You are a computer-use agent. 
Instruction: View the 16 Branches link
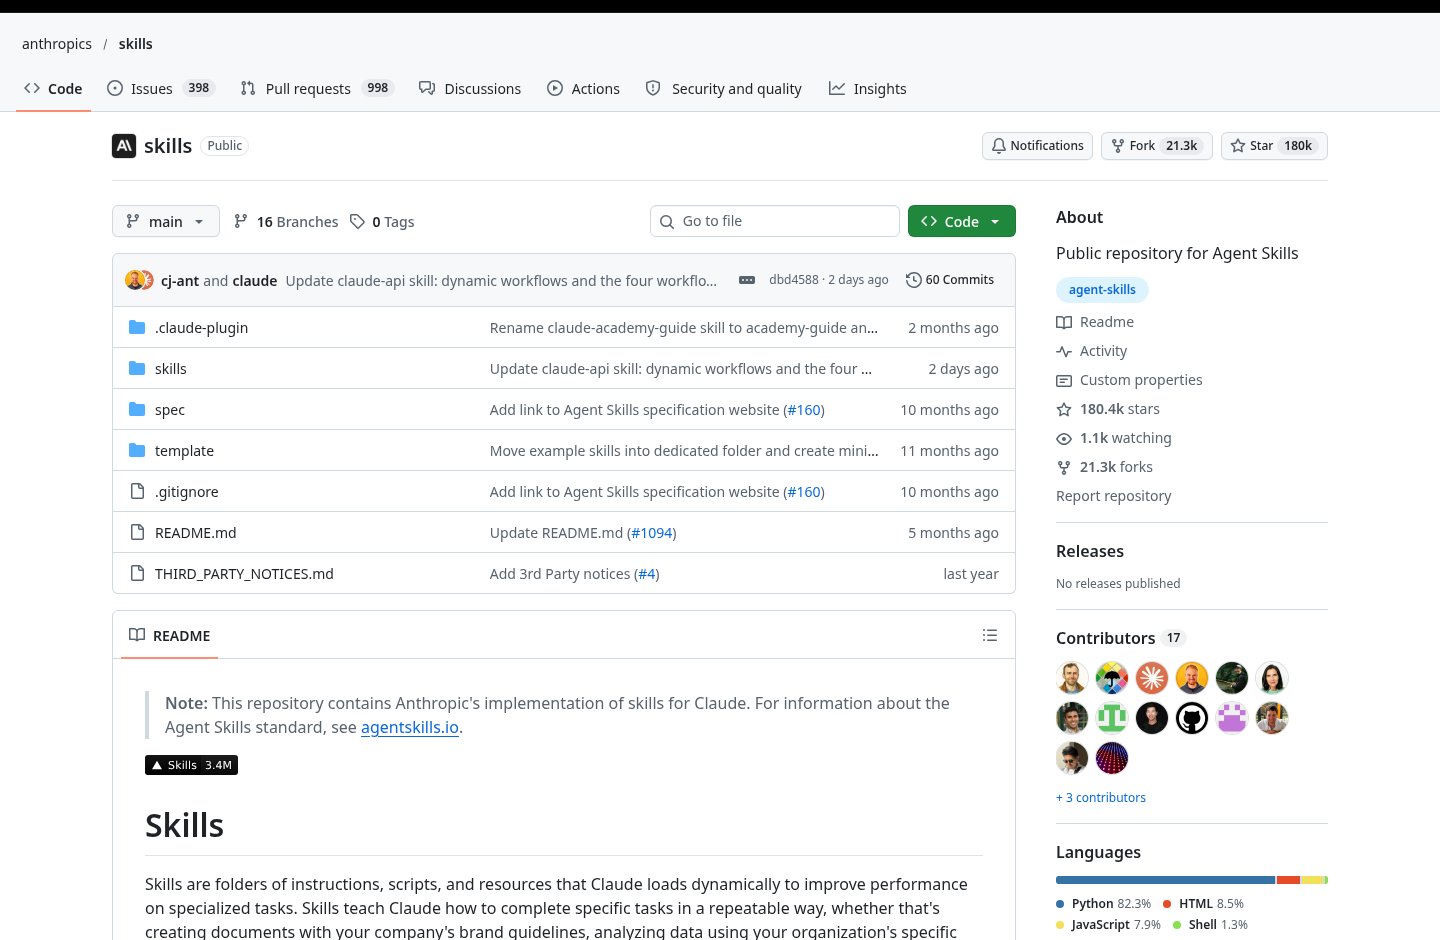coord(286,222)
